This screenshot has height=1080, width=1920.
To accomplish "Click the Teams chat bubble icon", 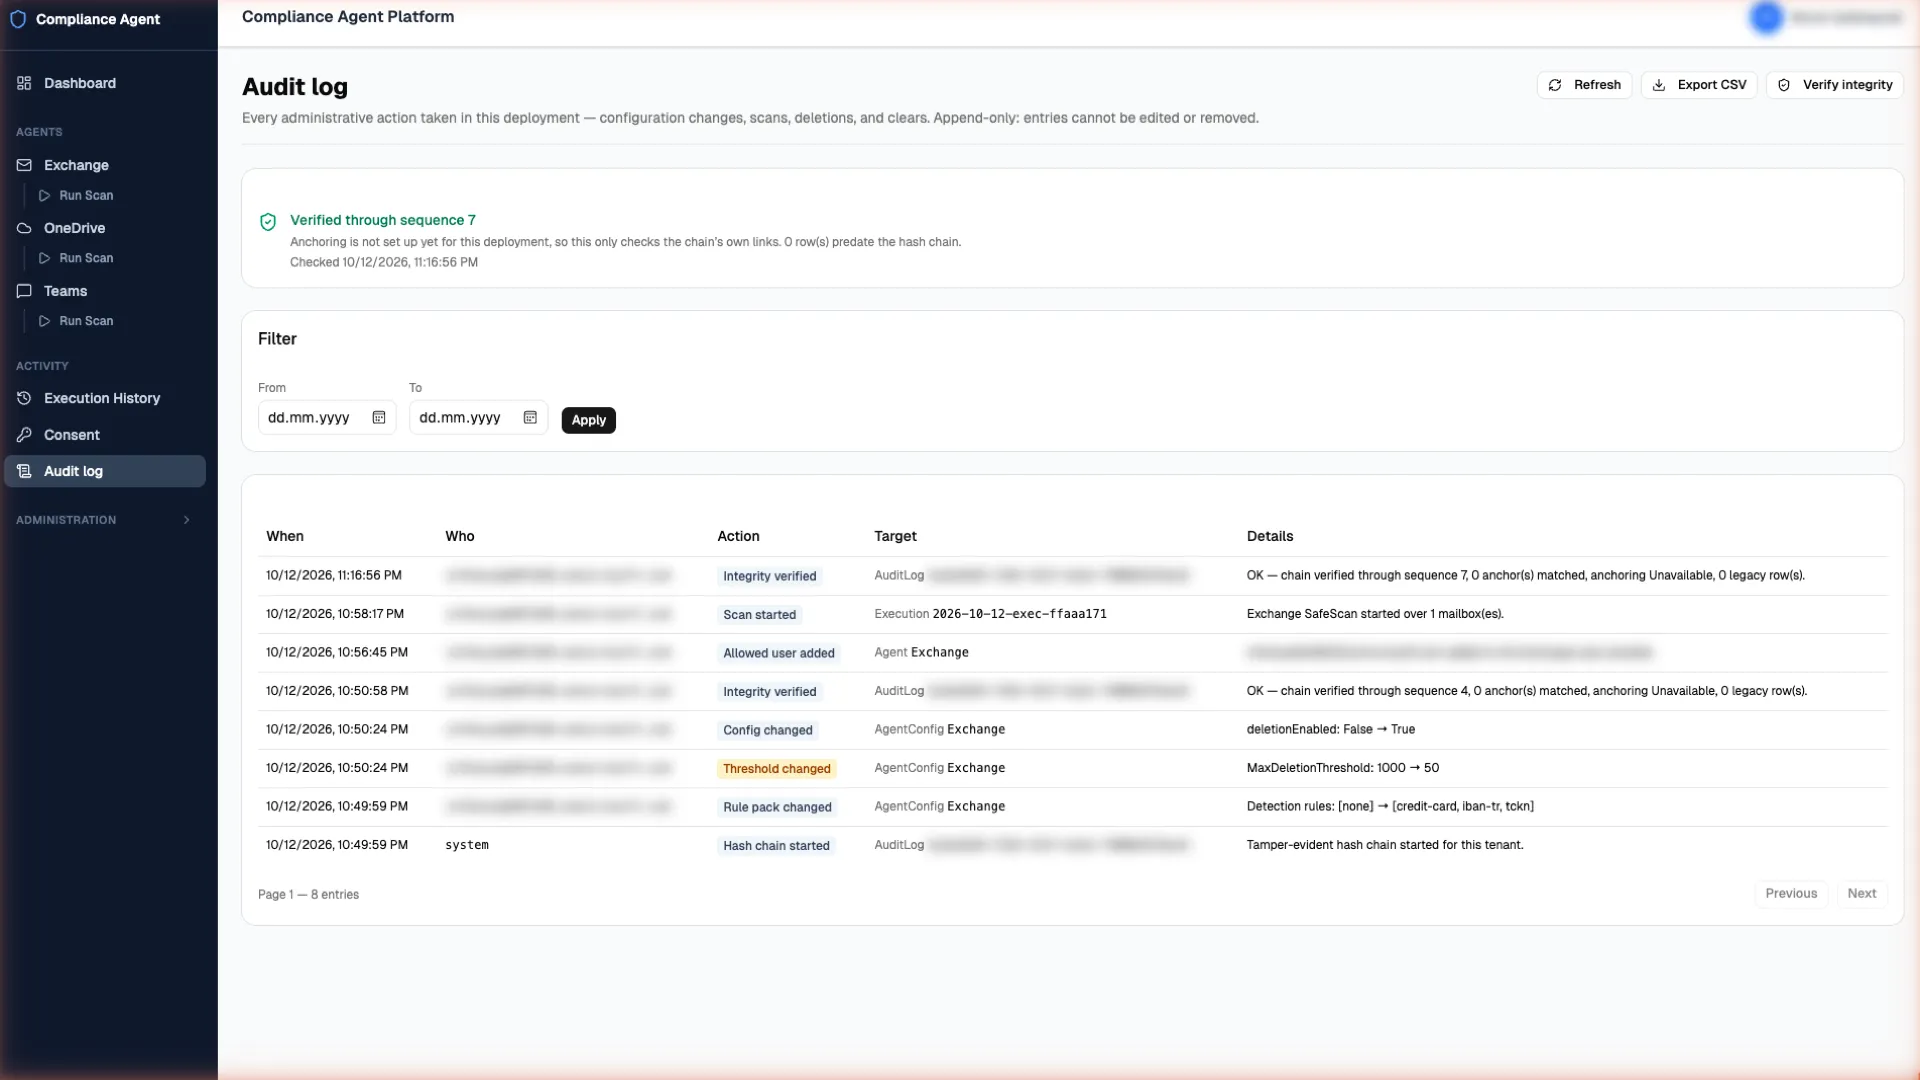I will pyautogui.click(x=24, y=291).
